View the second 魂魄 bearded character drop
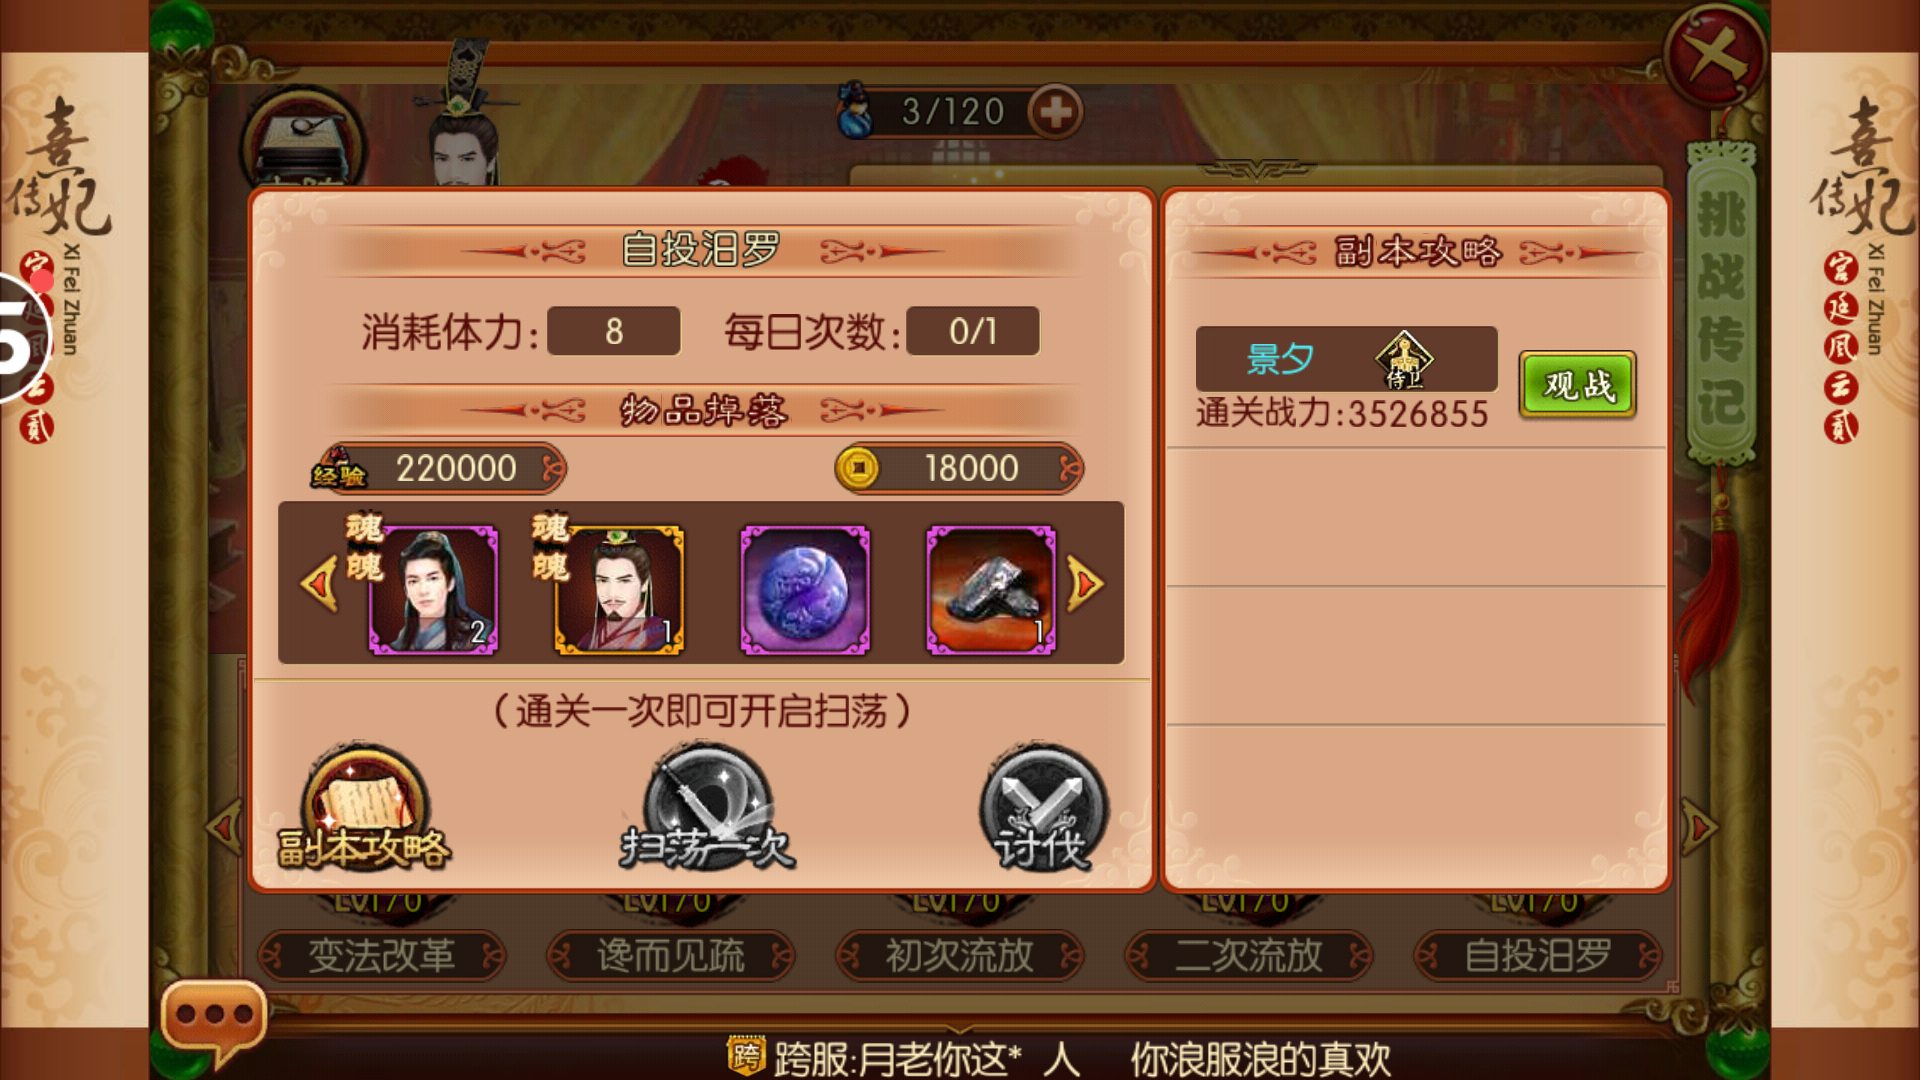The image size is (1920, 1080). coord(619,590)
